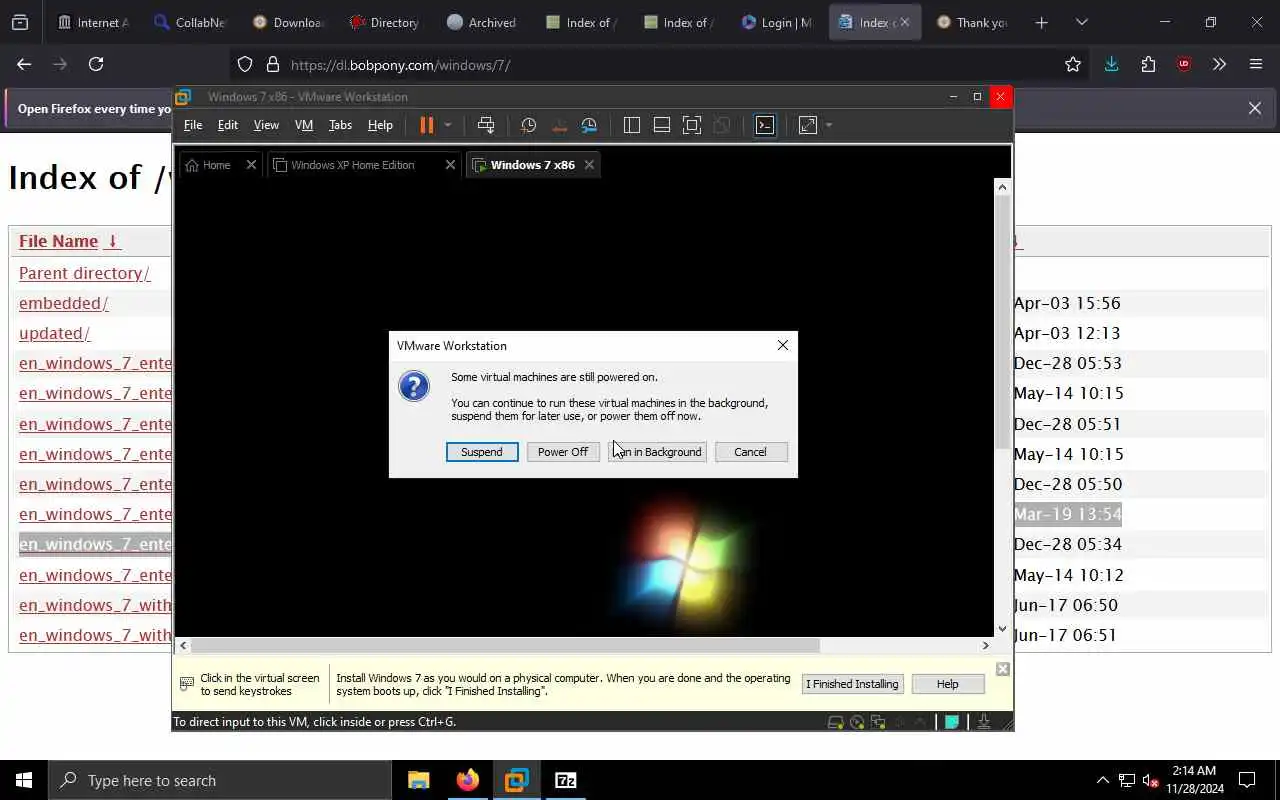Click Help in the install hint bar
The width and height of the screenshot is (1280, 800).
click(948, 684)
